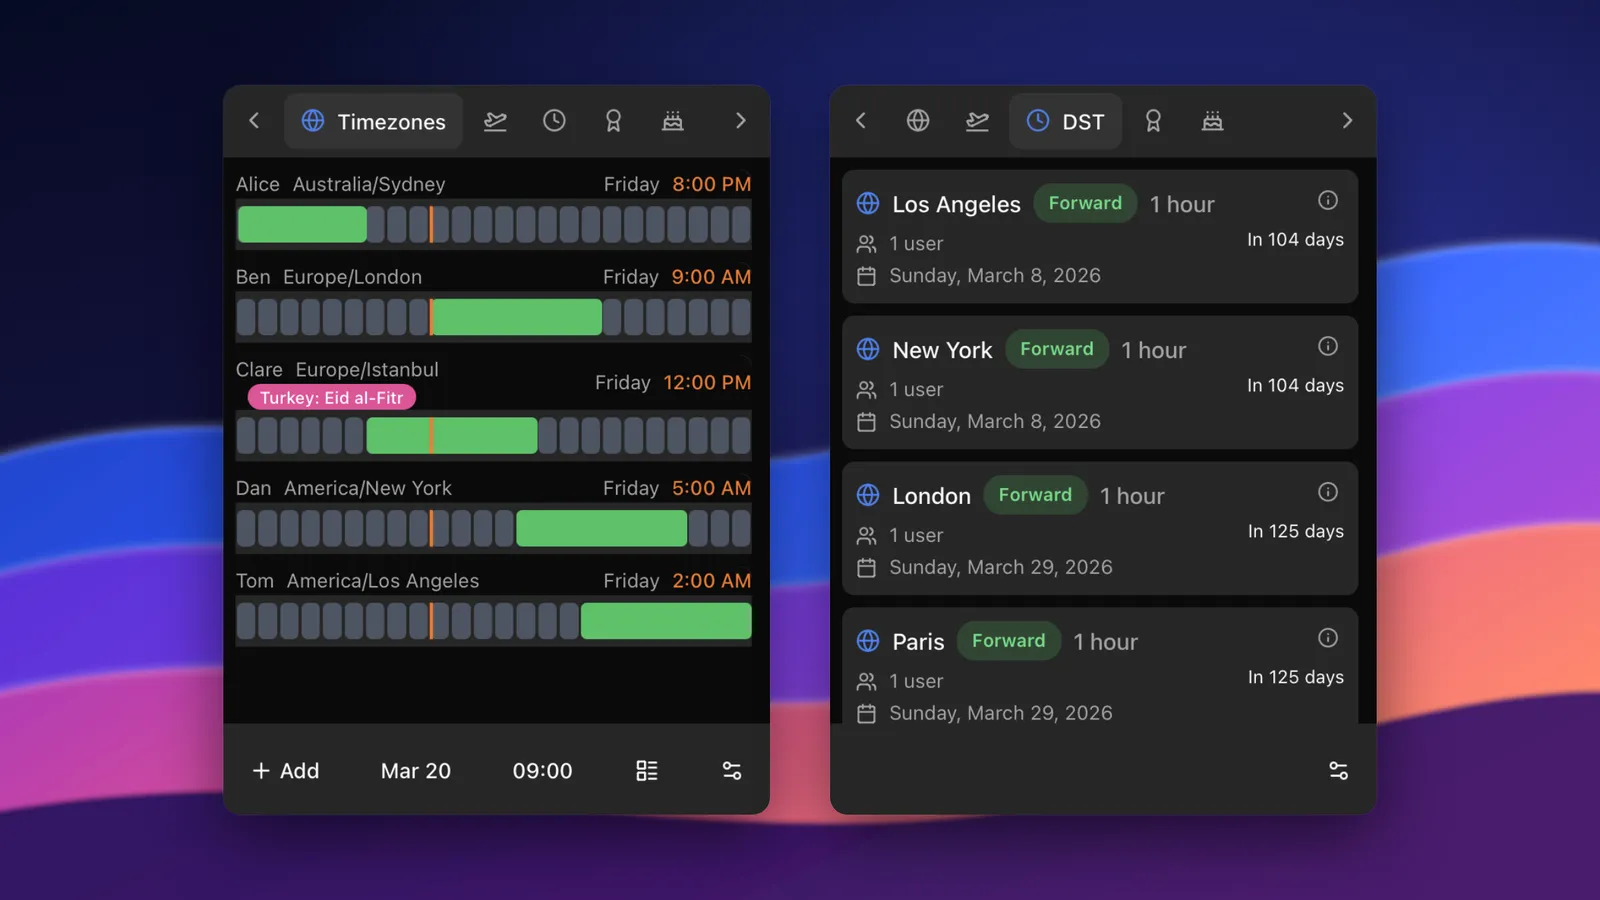Viewport: 1600px width, 900px height.
Task: Click the 12:00 PM time for Clare
Action: point(707,382)
